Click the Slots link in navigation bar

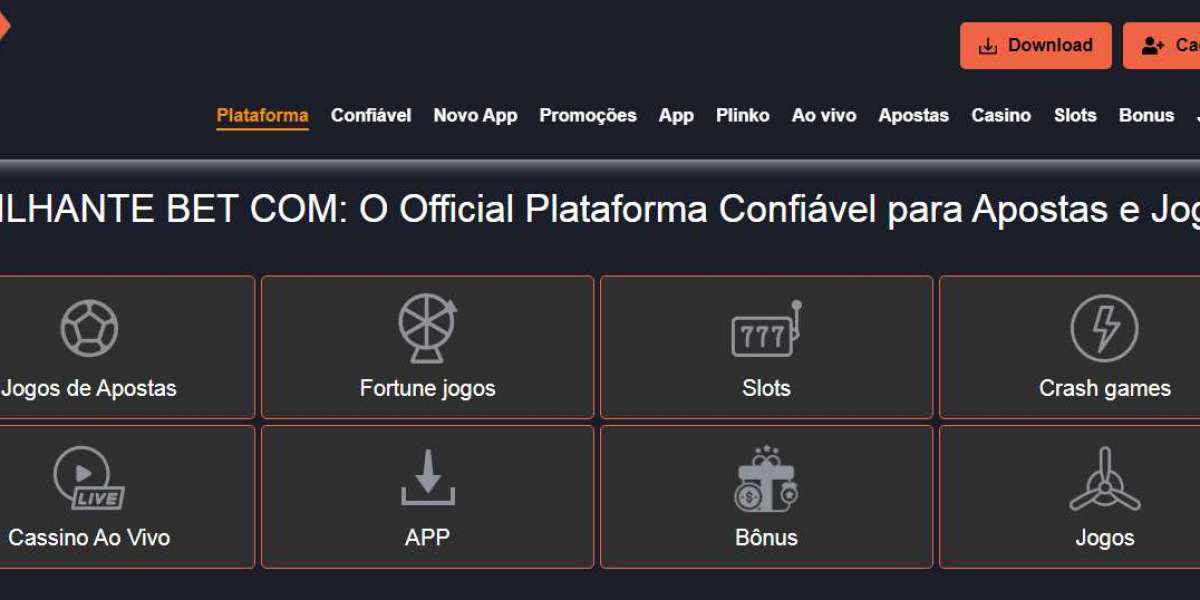pos(1075,115)
